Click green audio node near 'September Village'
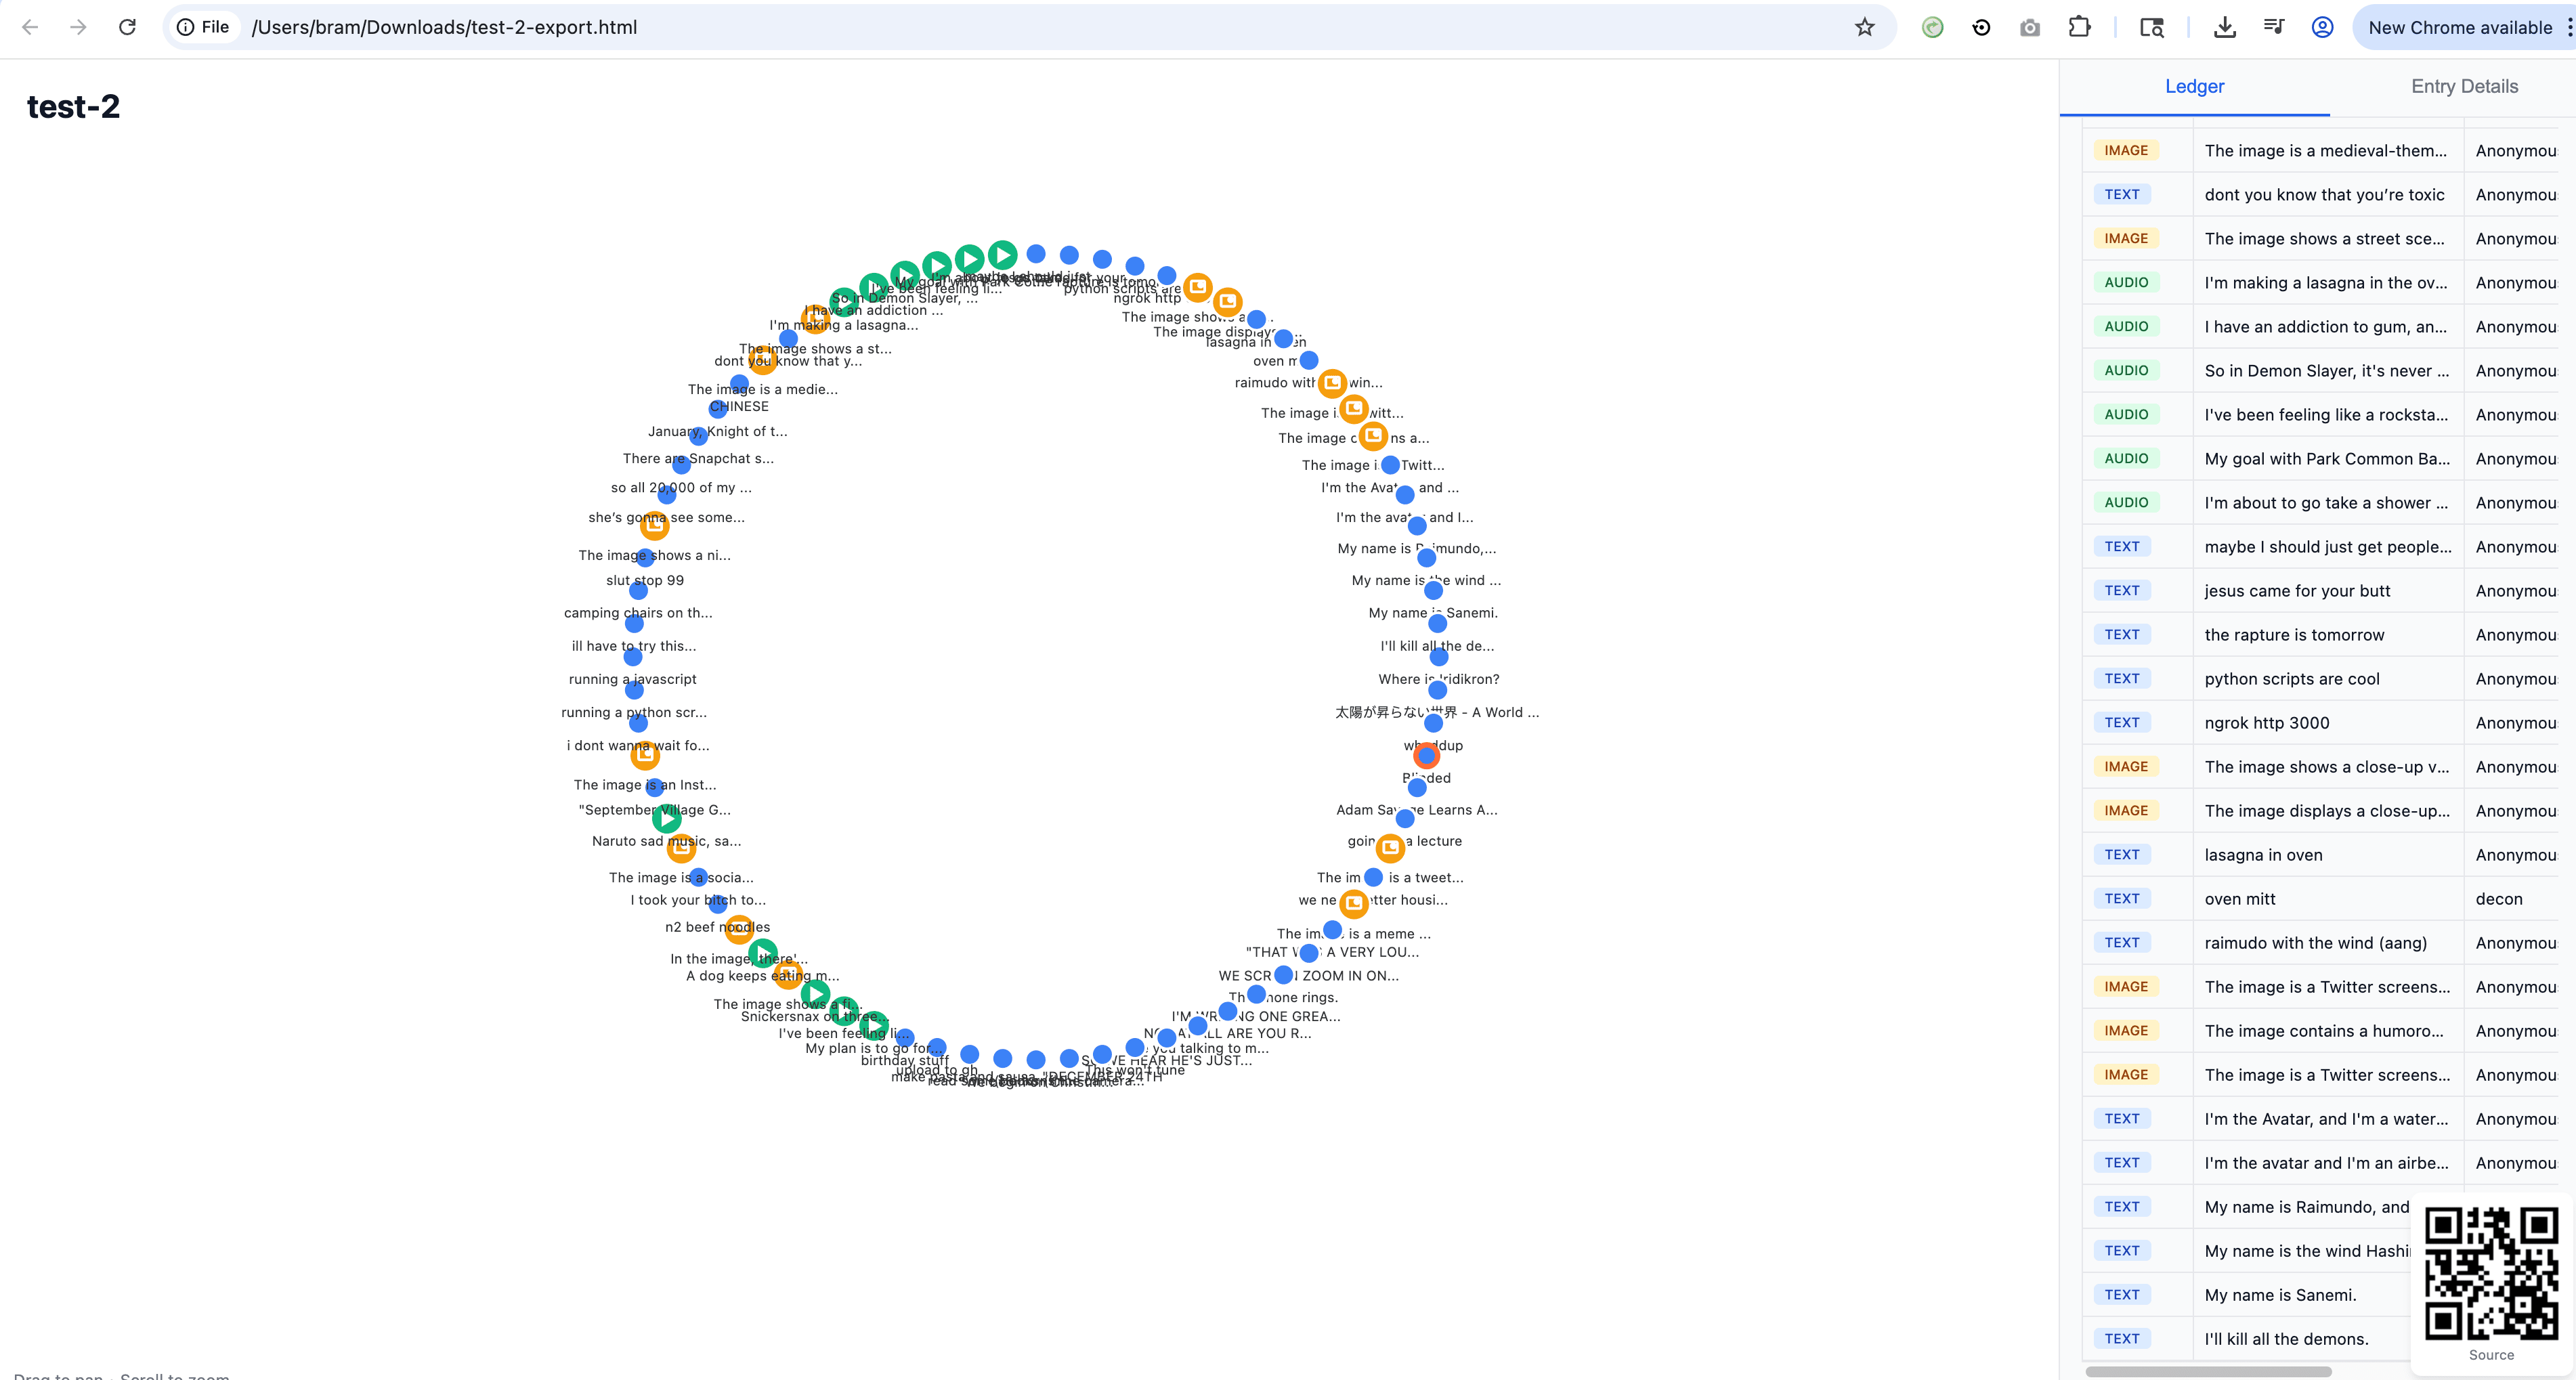Screen dimensions: 2576x1380 [x=667, y=819]
